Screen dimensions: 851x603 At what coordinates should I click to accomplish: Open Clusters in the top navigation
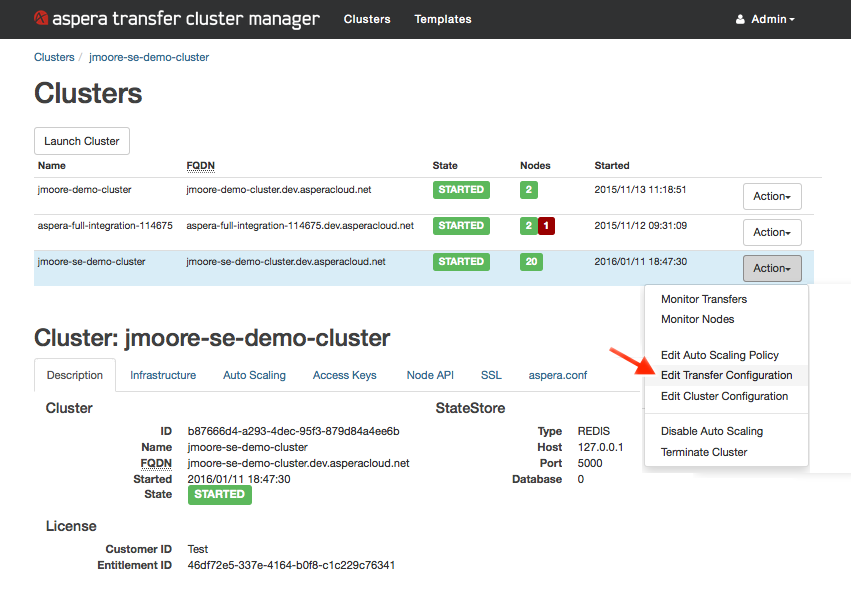(367, 20)
